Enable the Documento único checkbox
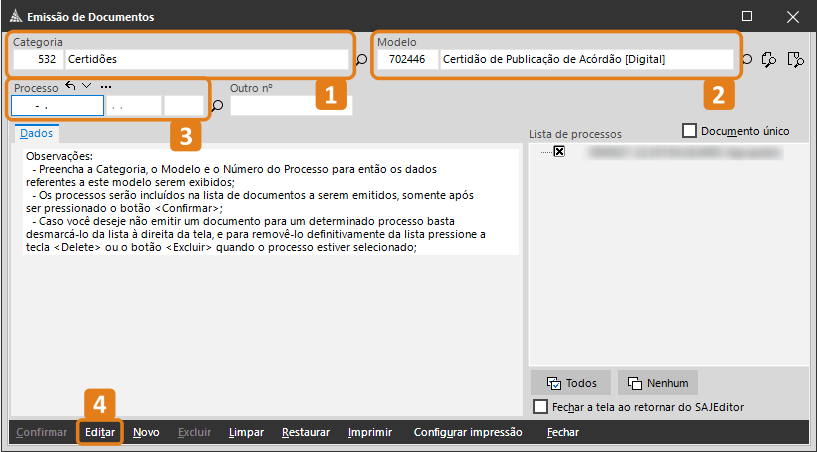Viewport: 817px width, 452px height. tap(689, 131)
